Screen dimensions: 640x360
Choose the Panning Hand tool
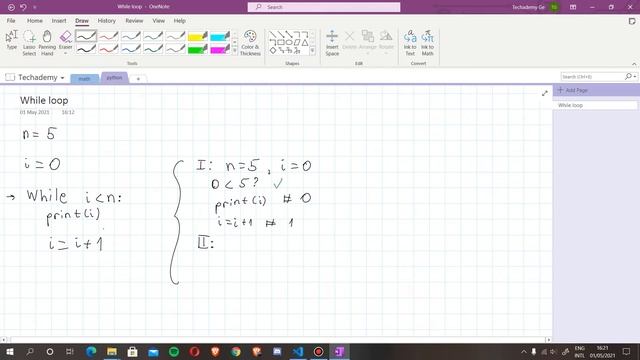coord(47,42)
